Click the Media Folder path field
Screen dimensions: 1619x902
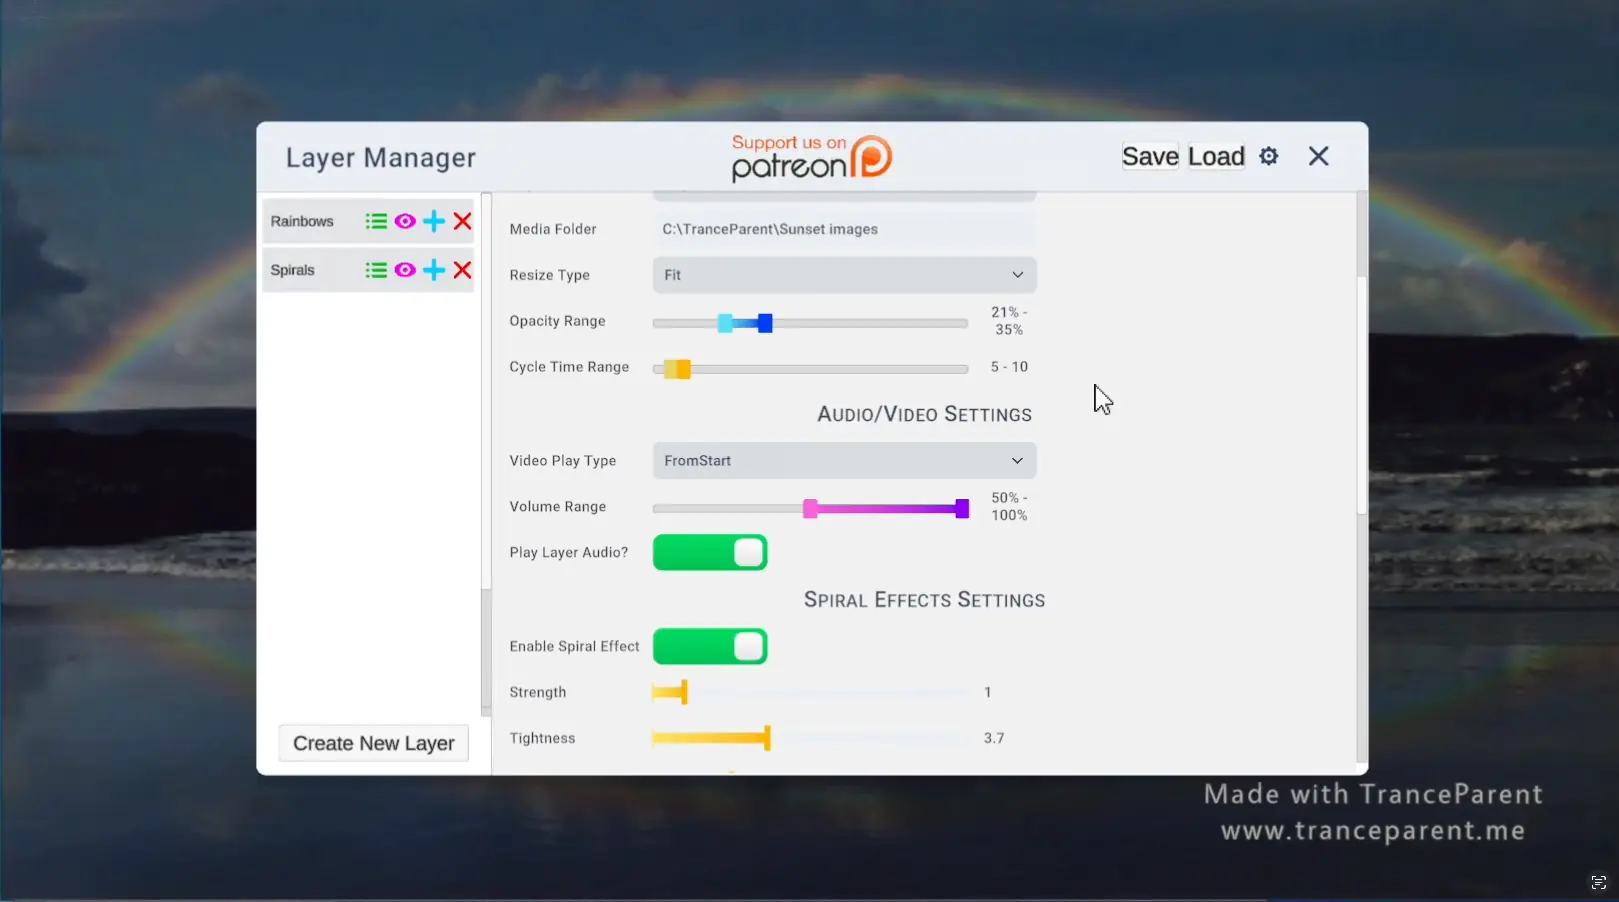pyautogui.click(x=844, y=229)
